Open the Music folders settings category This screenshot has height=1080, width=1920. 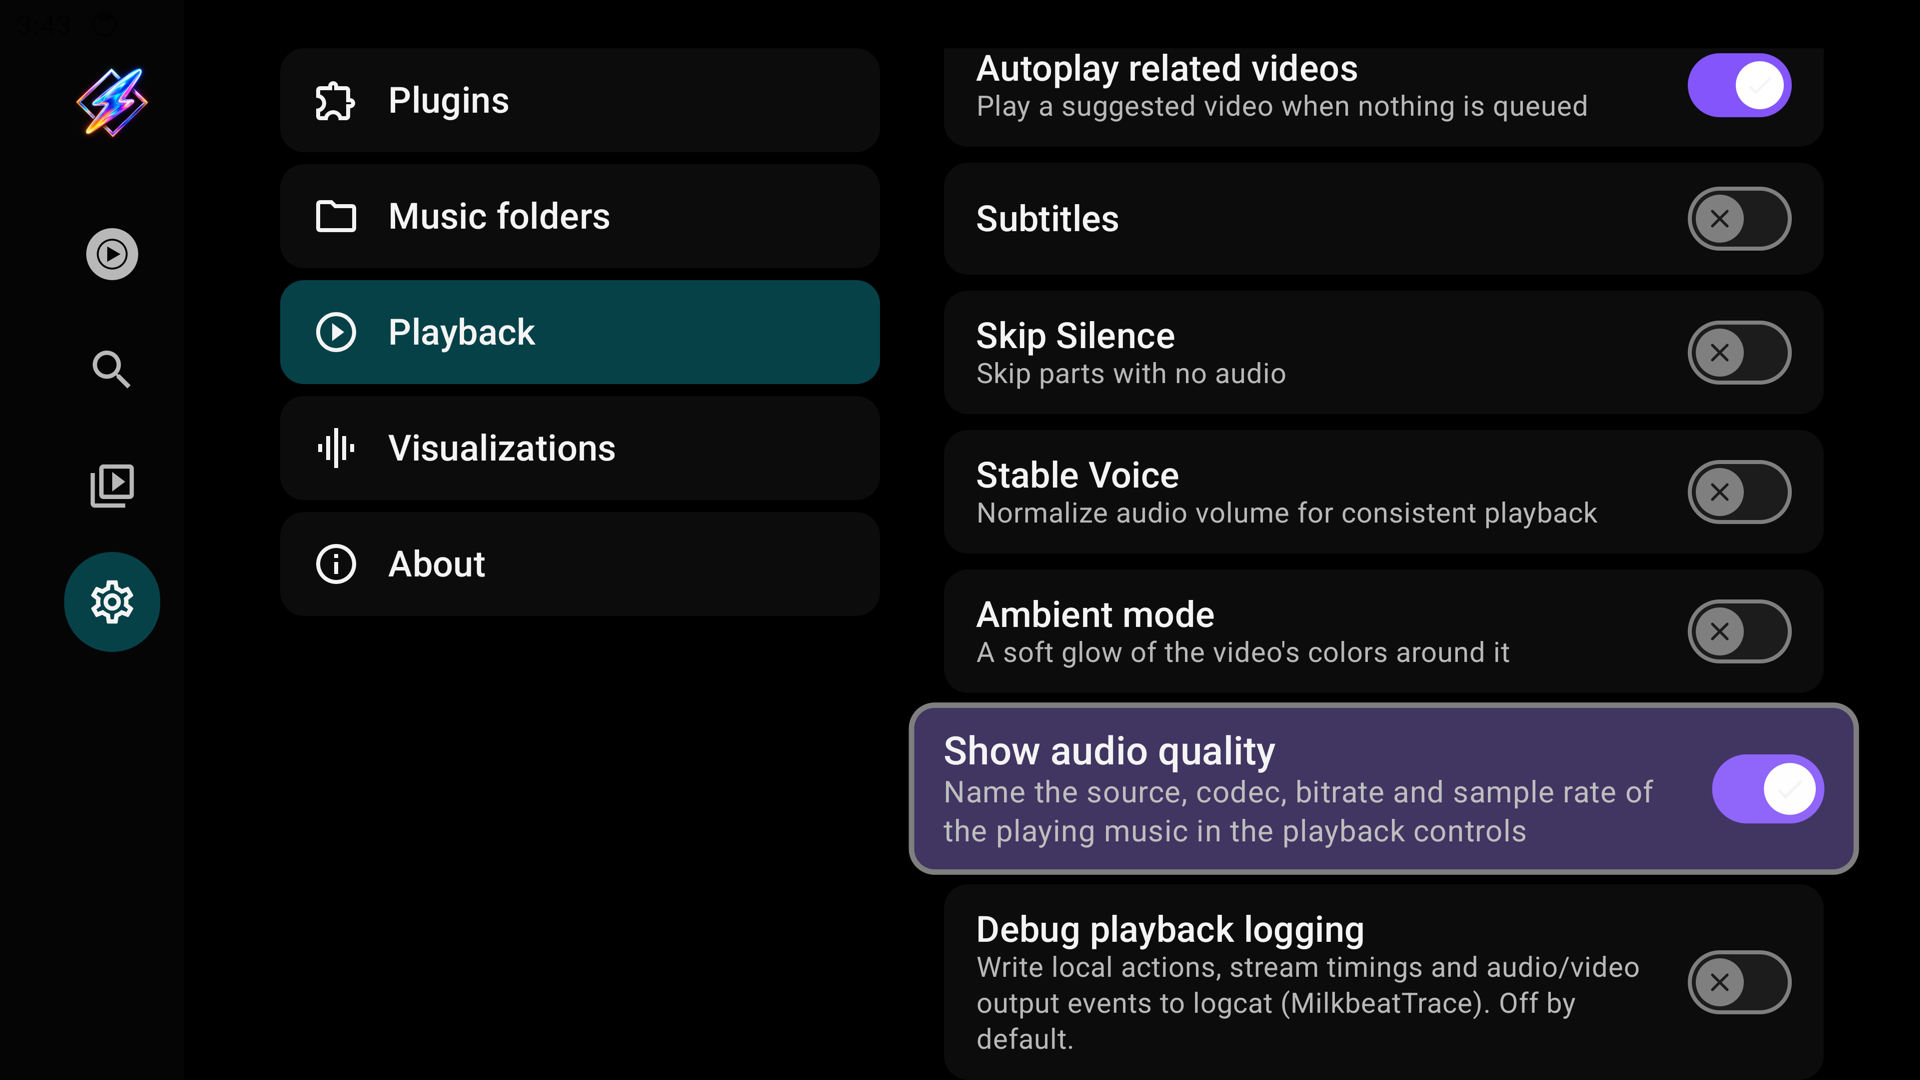click(x=580, y=216)
